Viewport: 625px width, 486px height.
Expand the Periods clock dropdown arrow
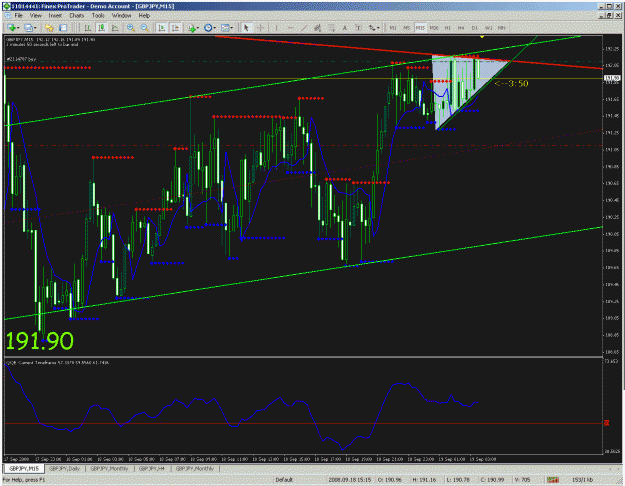pyautogui.click(x=214, y=28)
